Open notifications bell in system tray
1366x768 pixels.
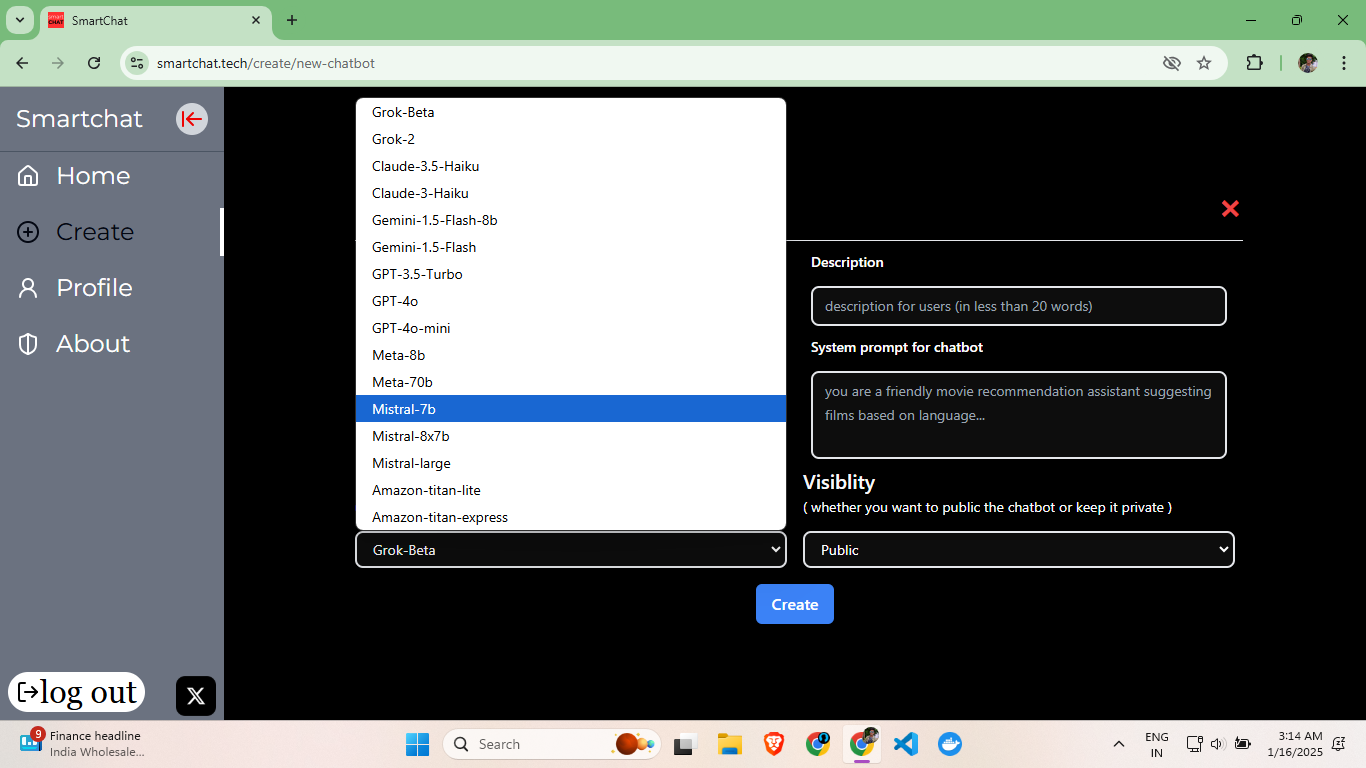click(x=1339, y=744)
